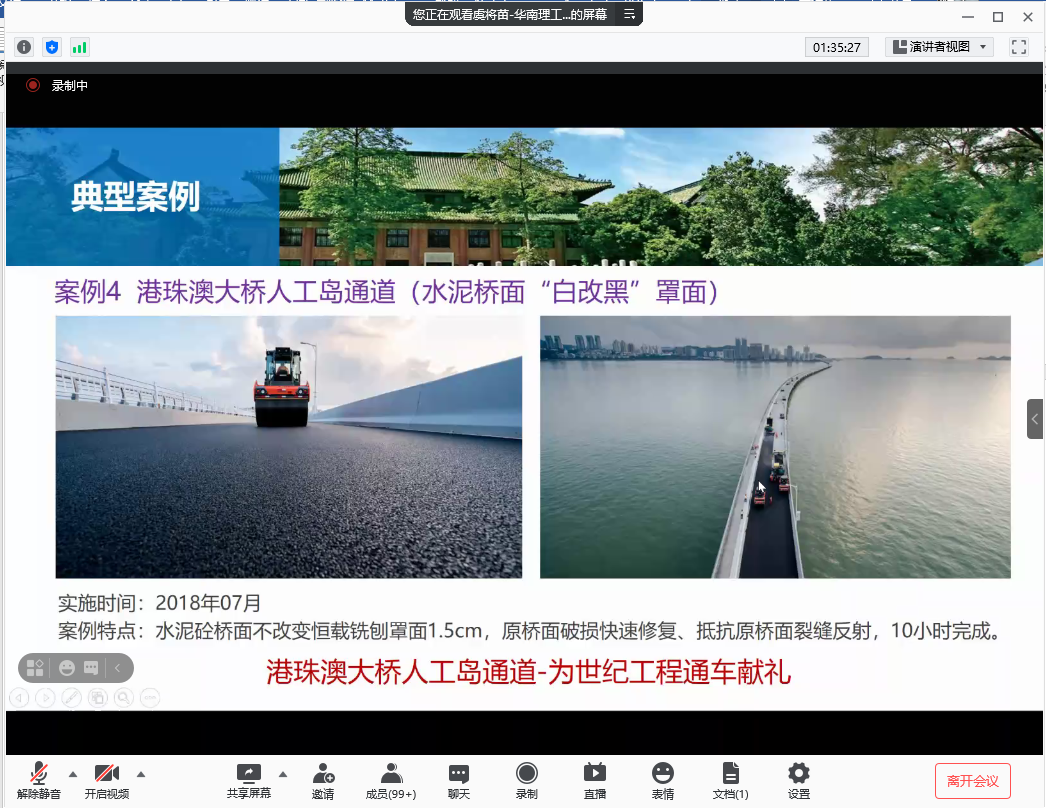Maximize the meeting window
Image resolution: width=1046 pixels, height=808 pixels.
click(998, 17)
